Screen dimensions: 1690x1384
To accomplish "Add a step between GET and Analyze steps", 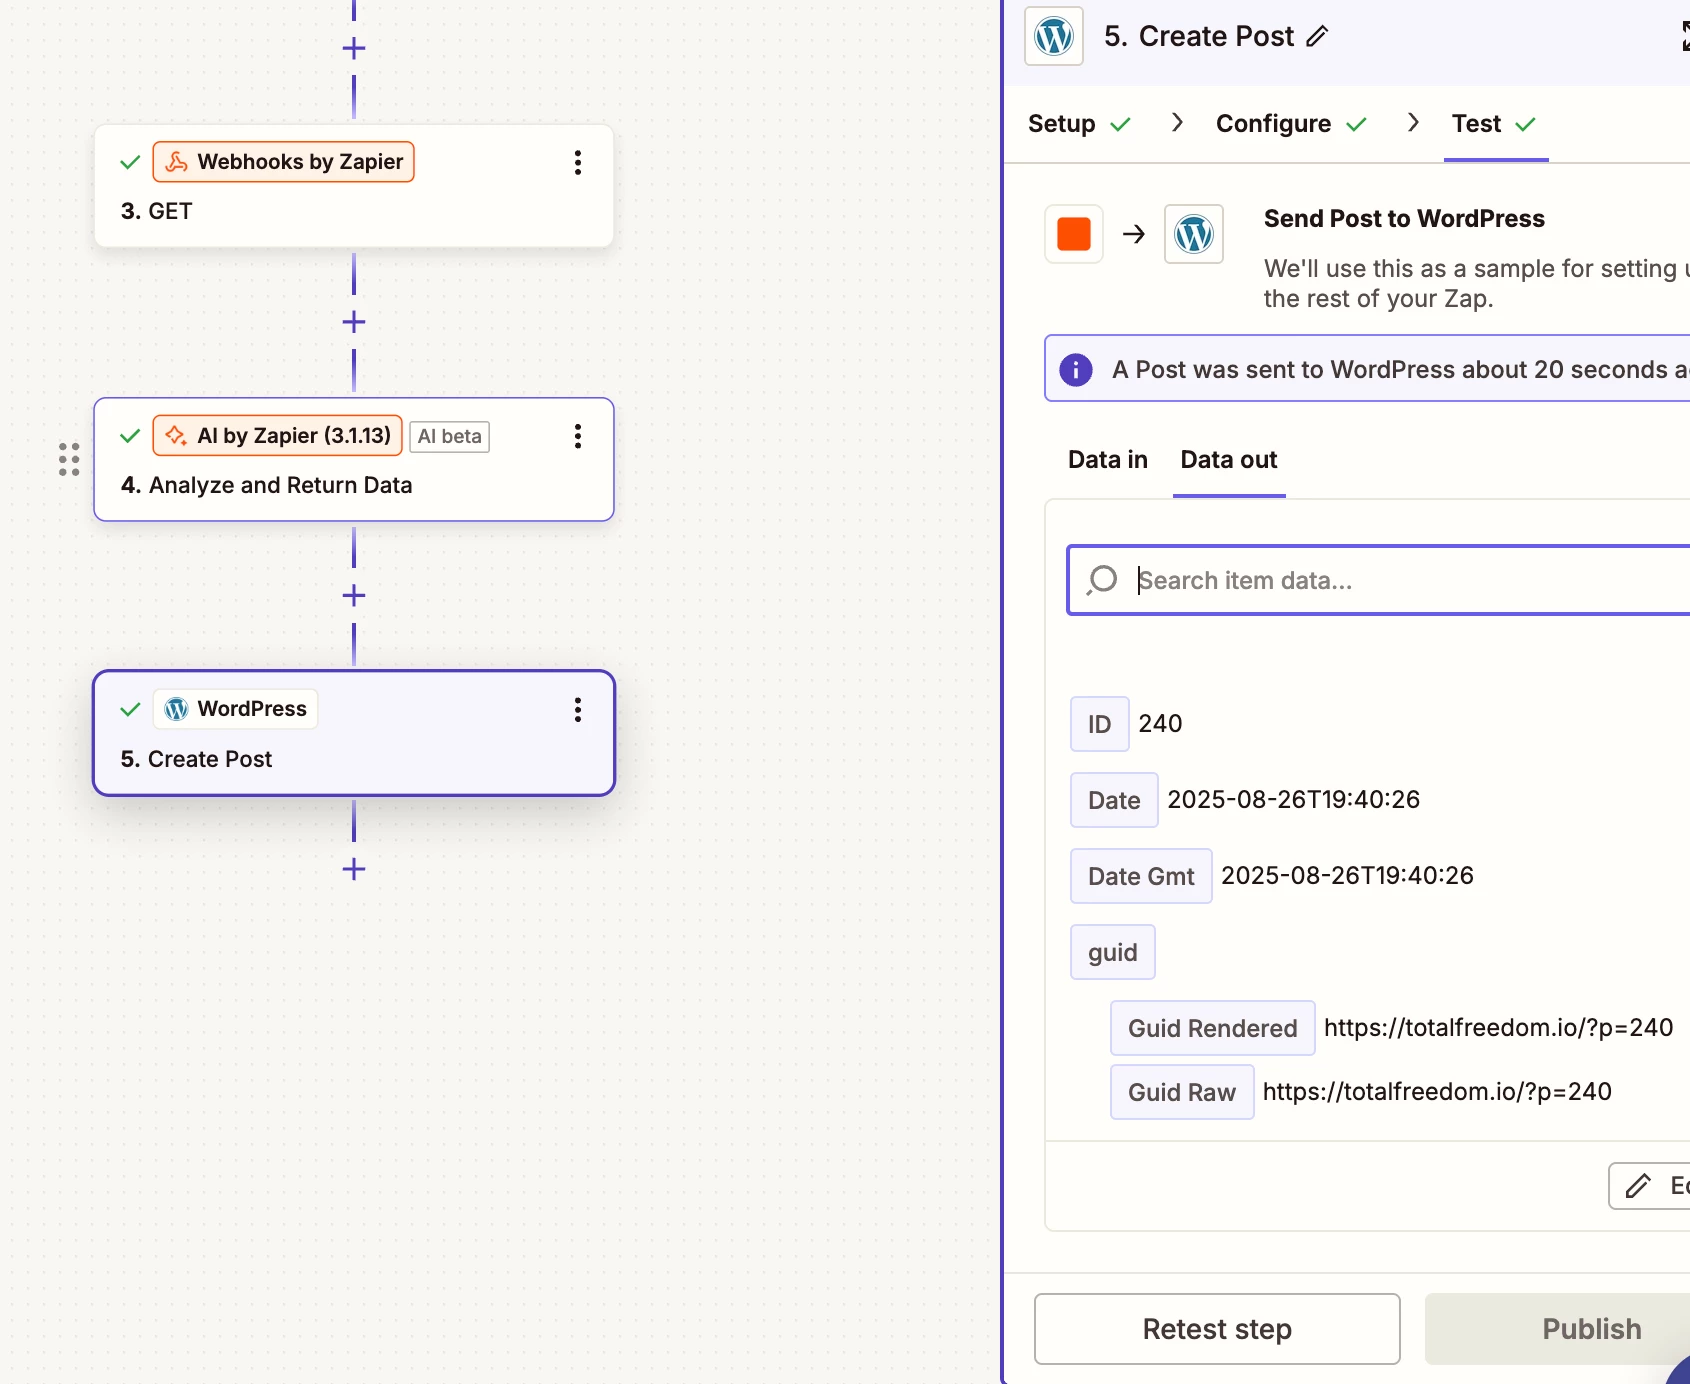I will click(x=354, y=322).
